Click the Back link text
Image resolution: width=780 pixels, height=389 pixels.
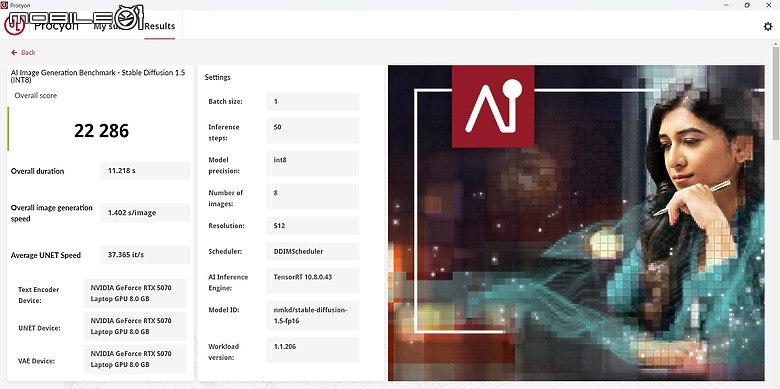pos(28,52)
